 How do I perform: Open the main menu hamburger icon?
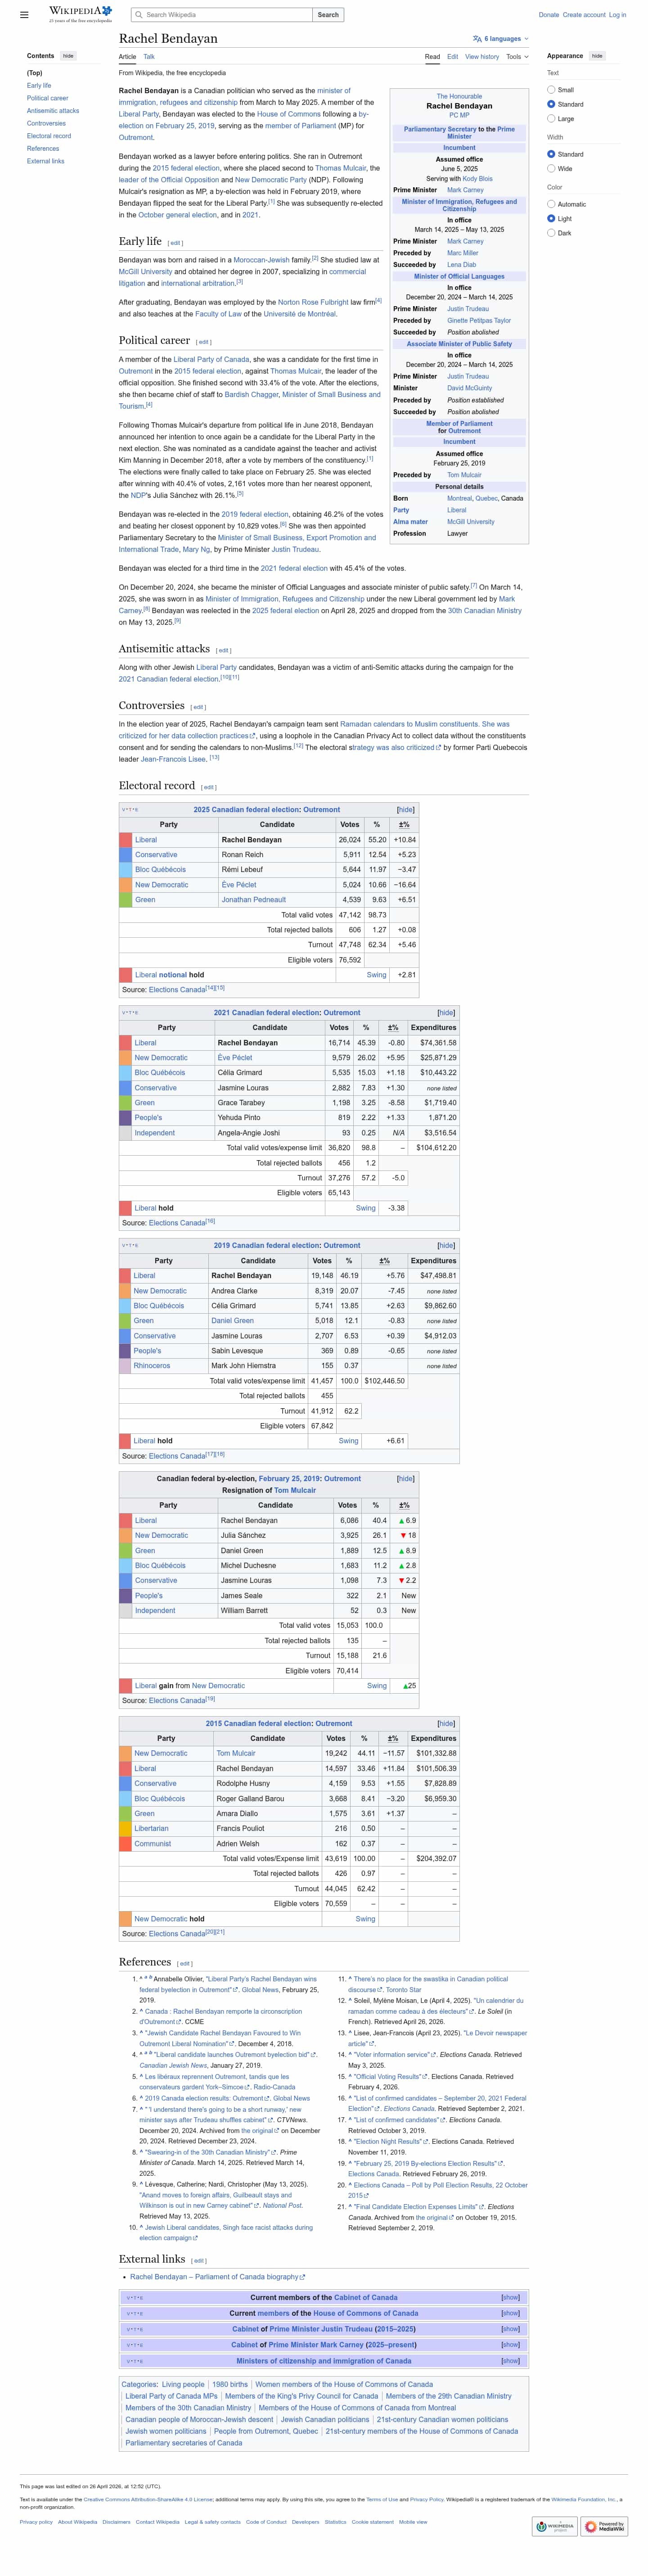[24, 15]
